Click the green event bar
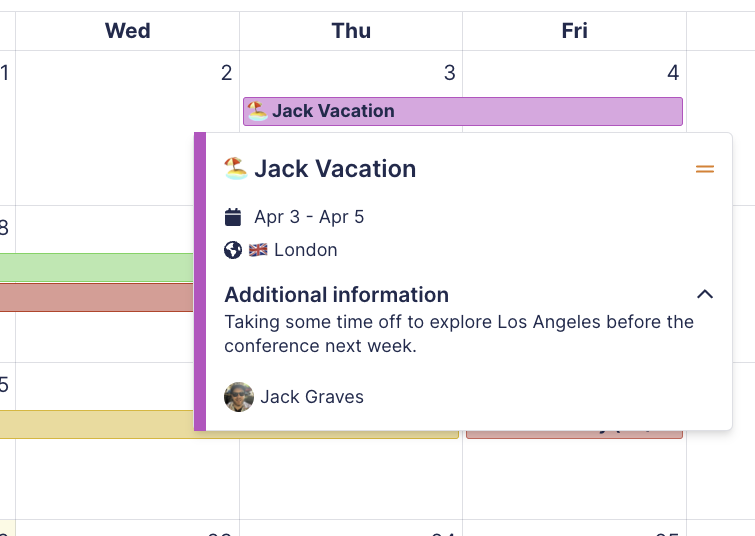The width and height of the screenshot is (755, 536). (x=96, y=267)
